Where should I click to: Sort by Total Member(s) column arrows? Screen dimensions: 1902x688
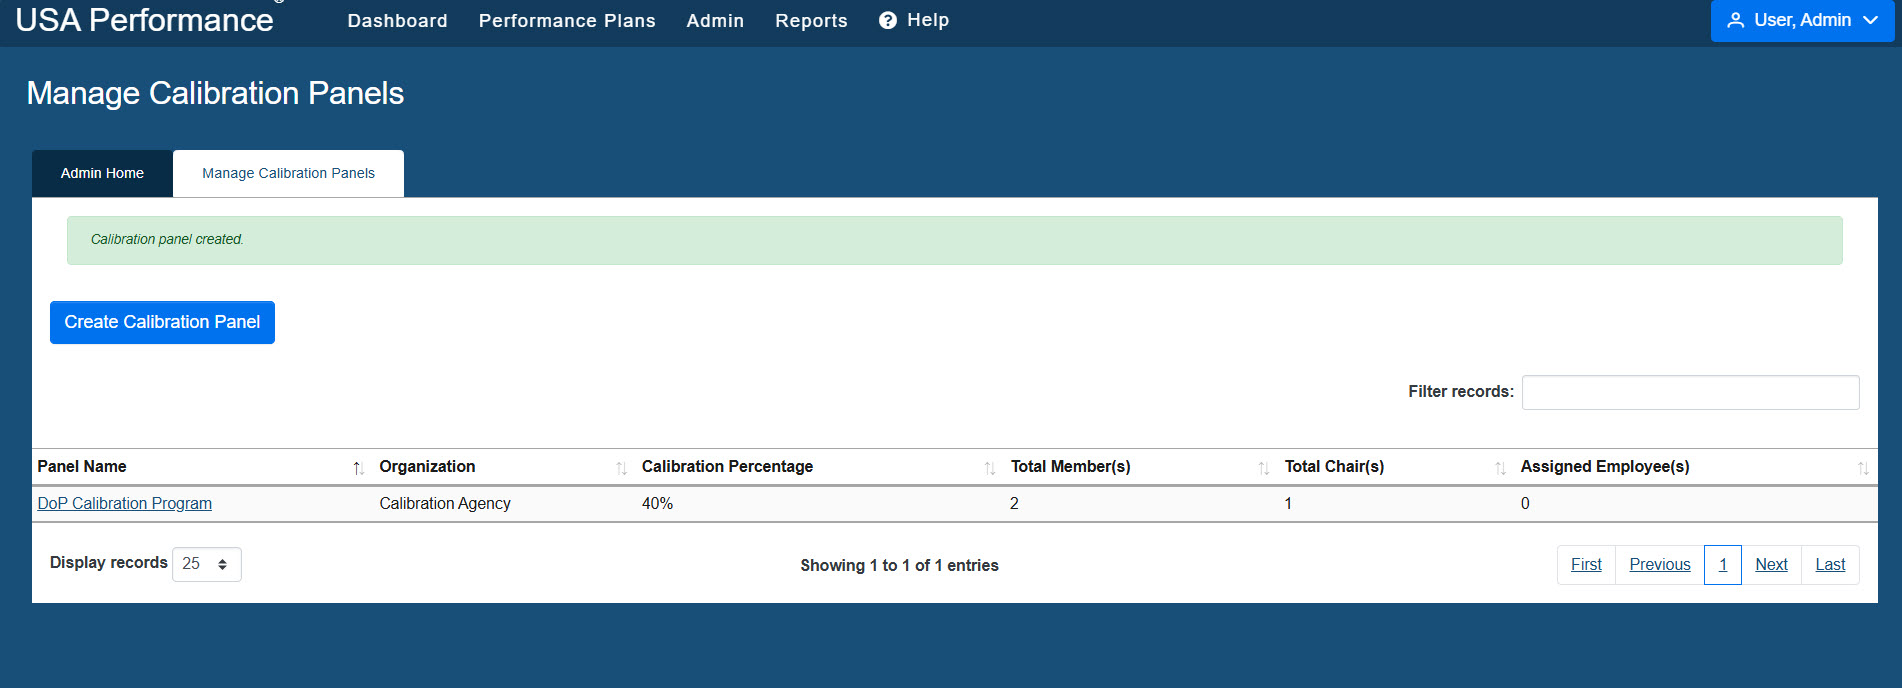tap(1263, 468)
